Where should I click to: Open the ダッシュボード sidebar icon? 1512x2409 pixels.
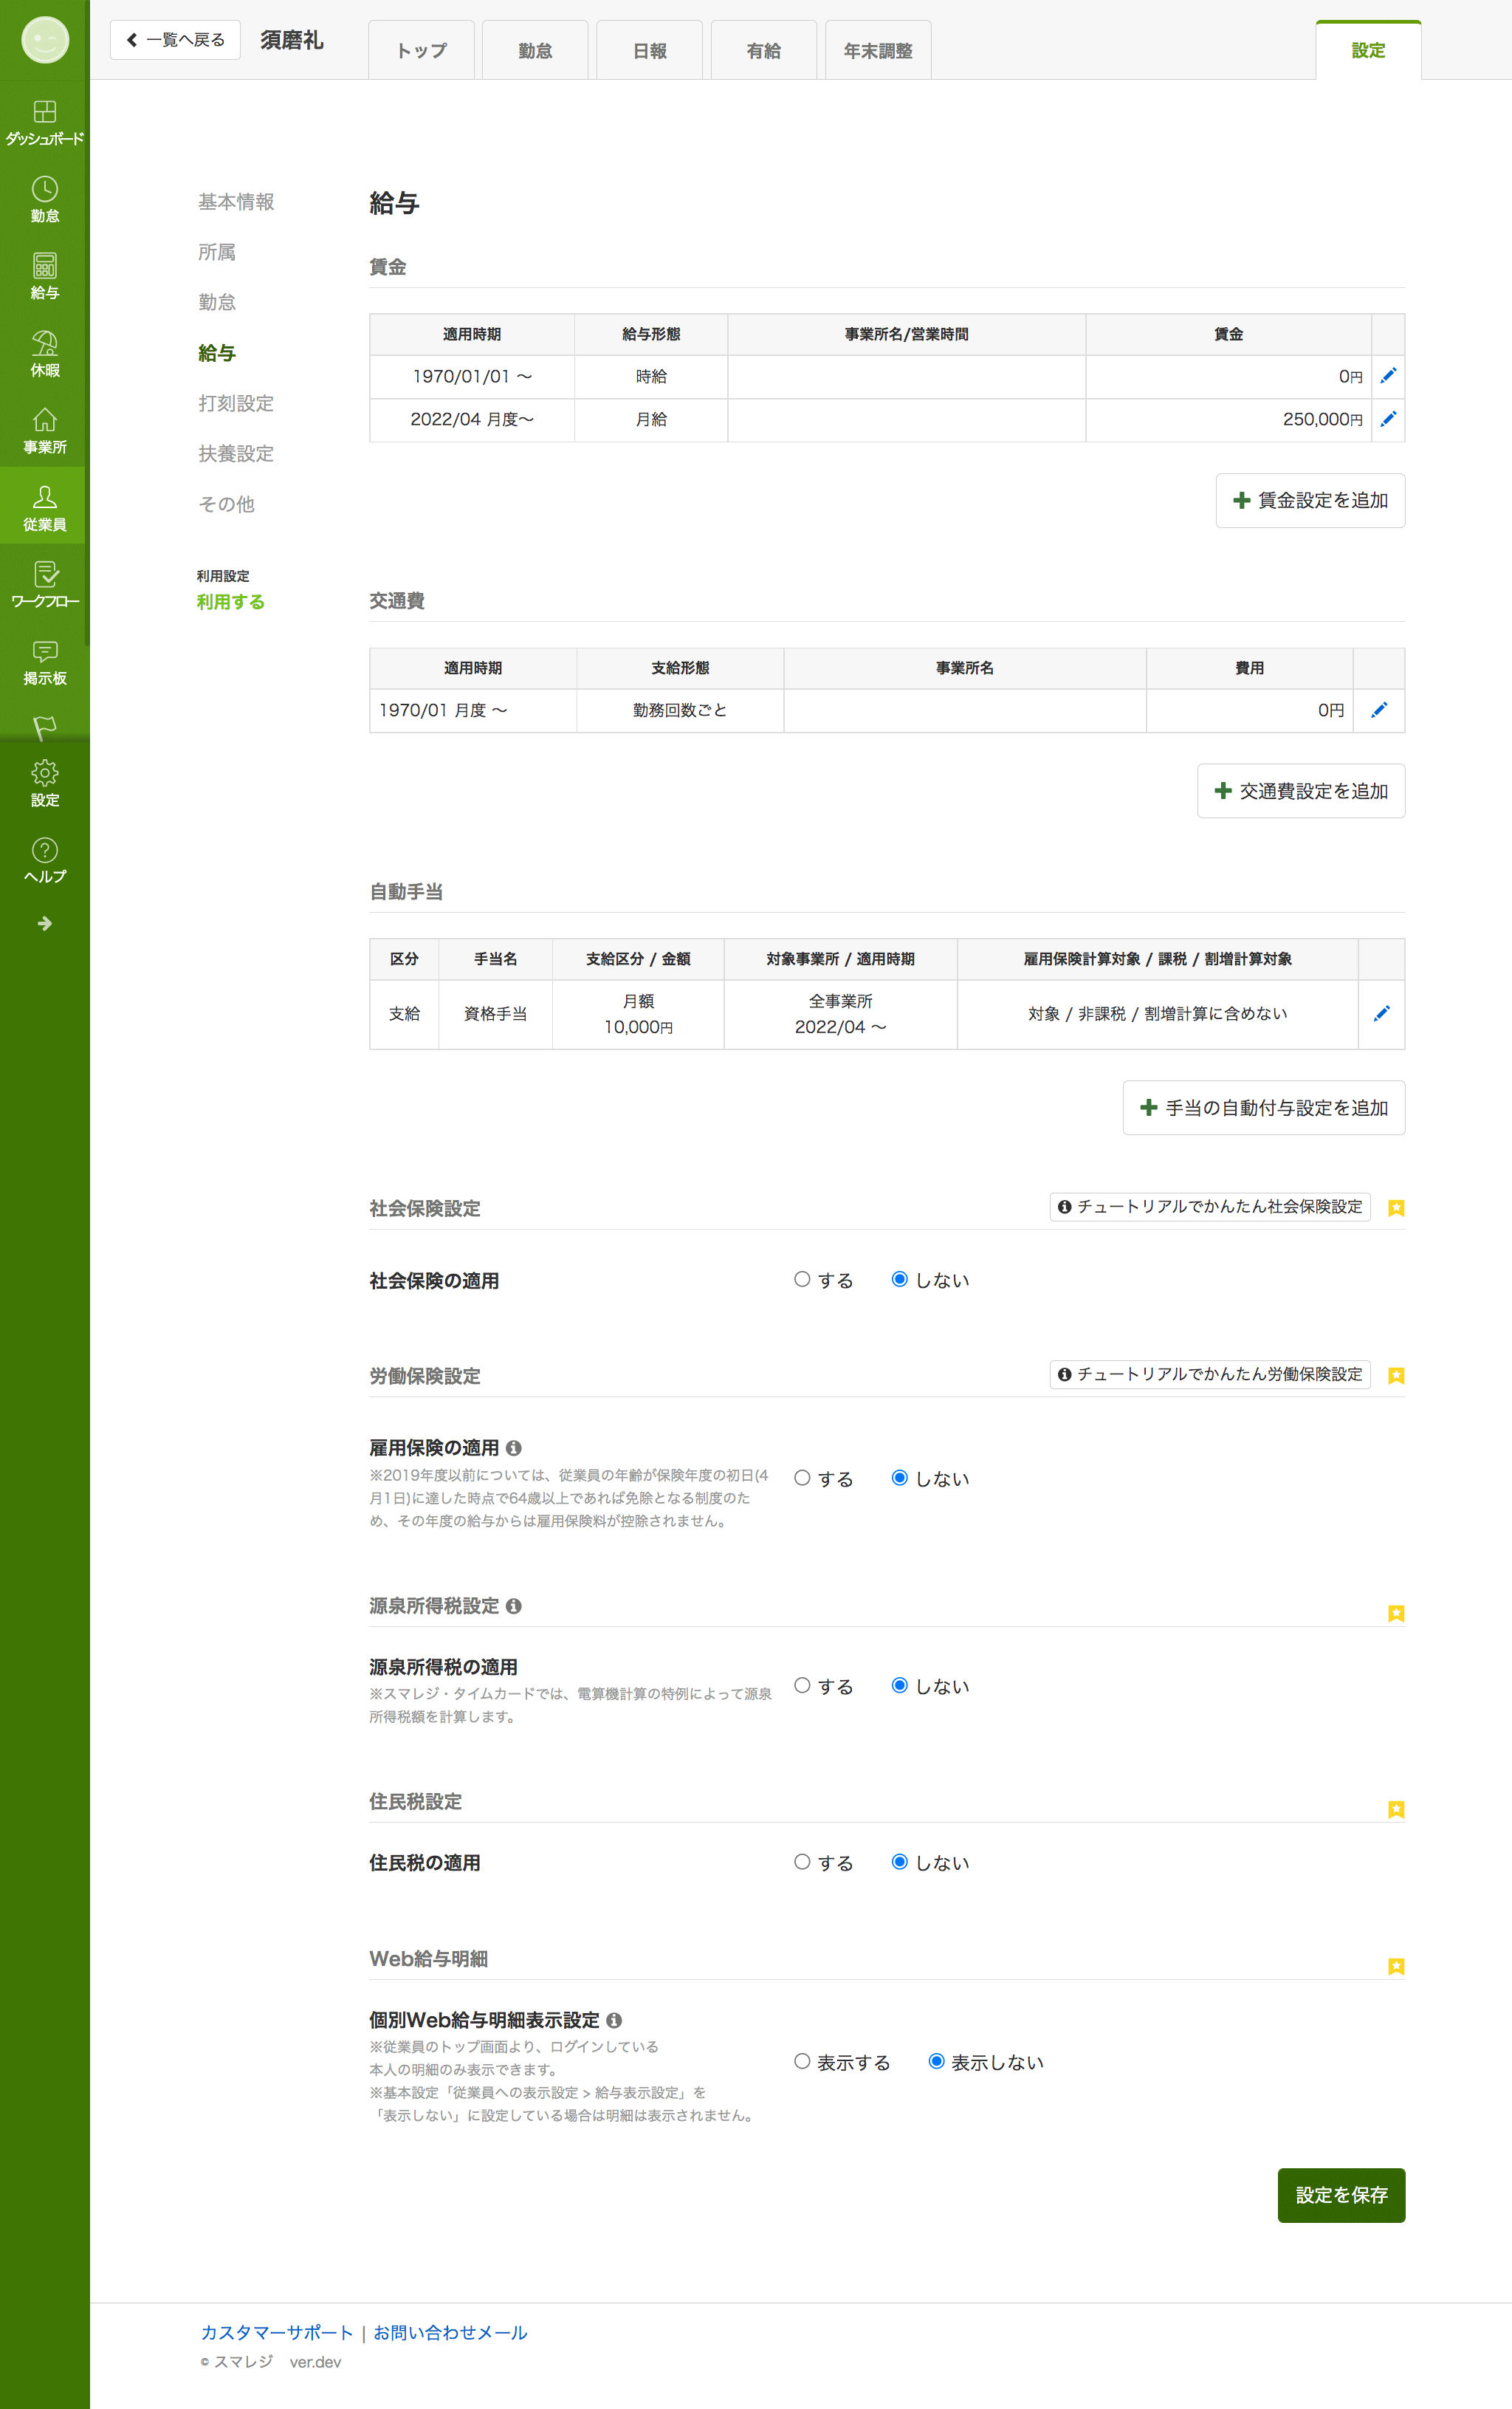click(44, 123)
